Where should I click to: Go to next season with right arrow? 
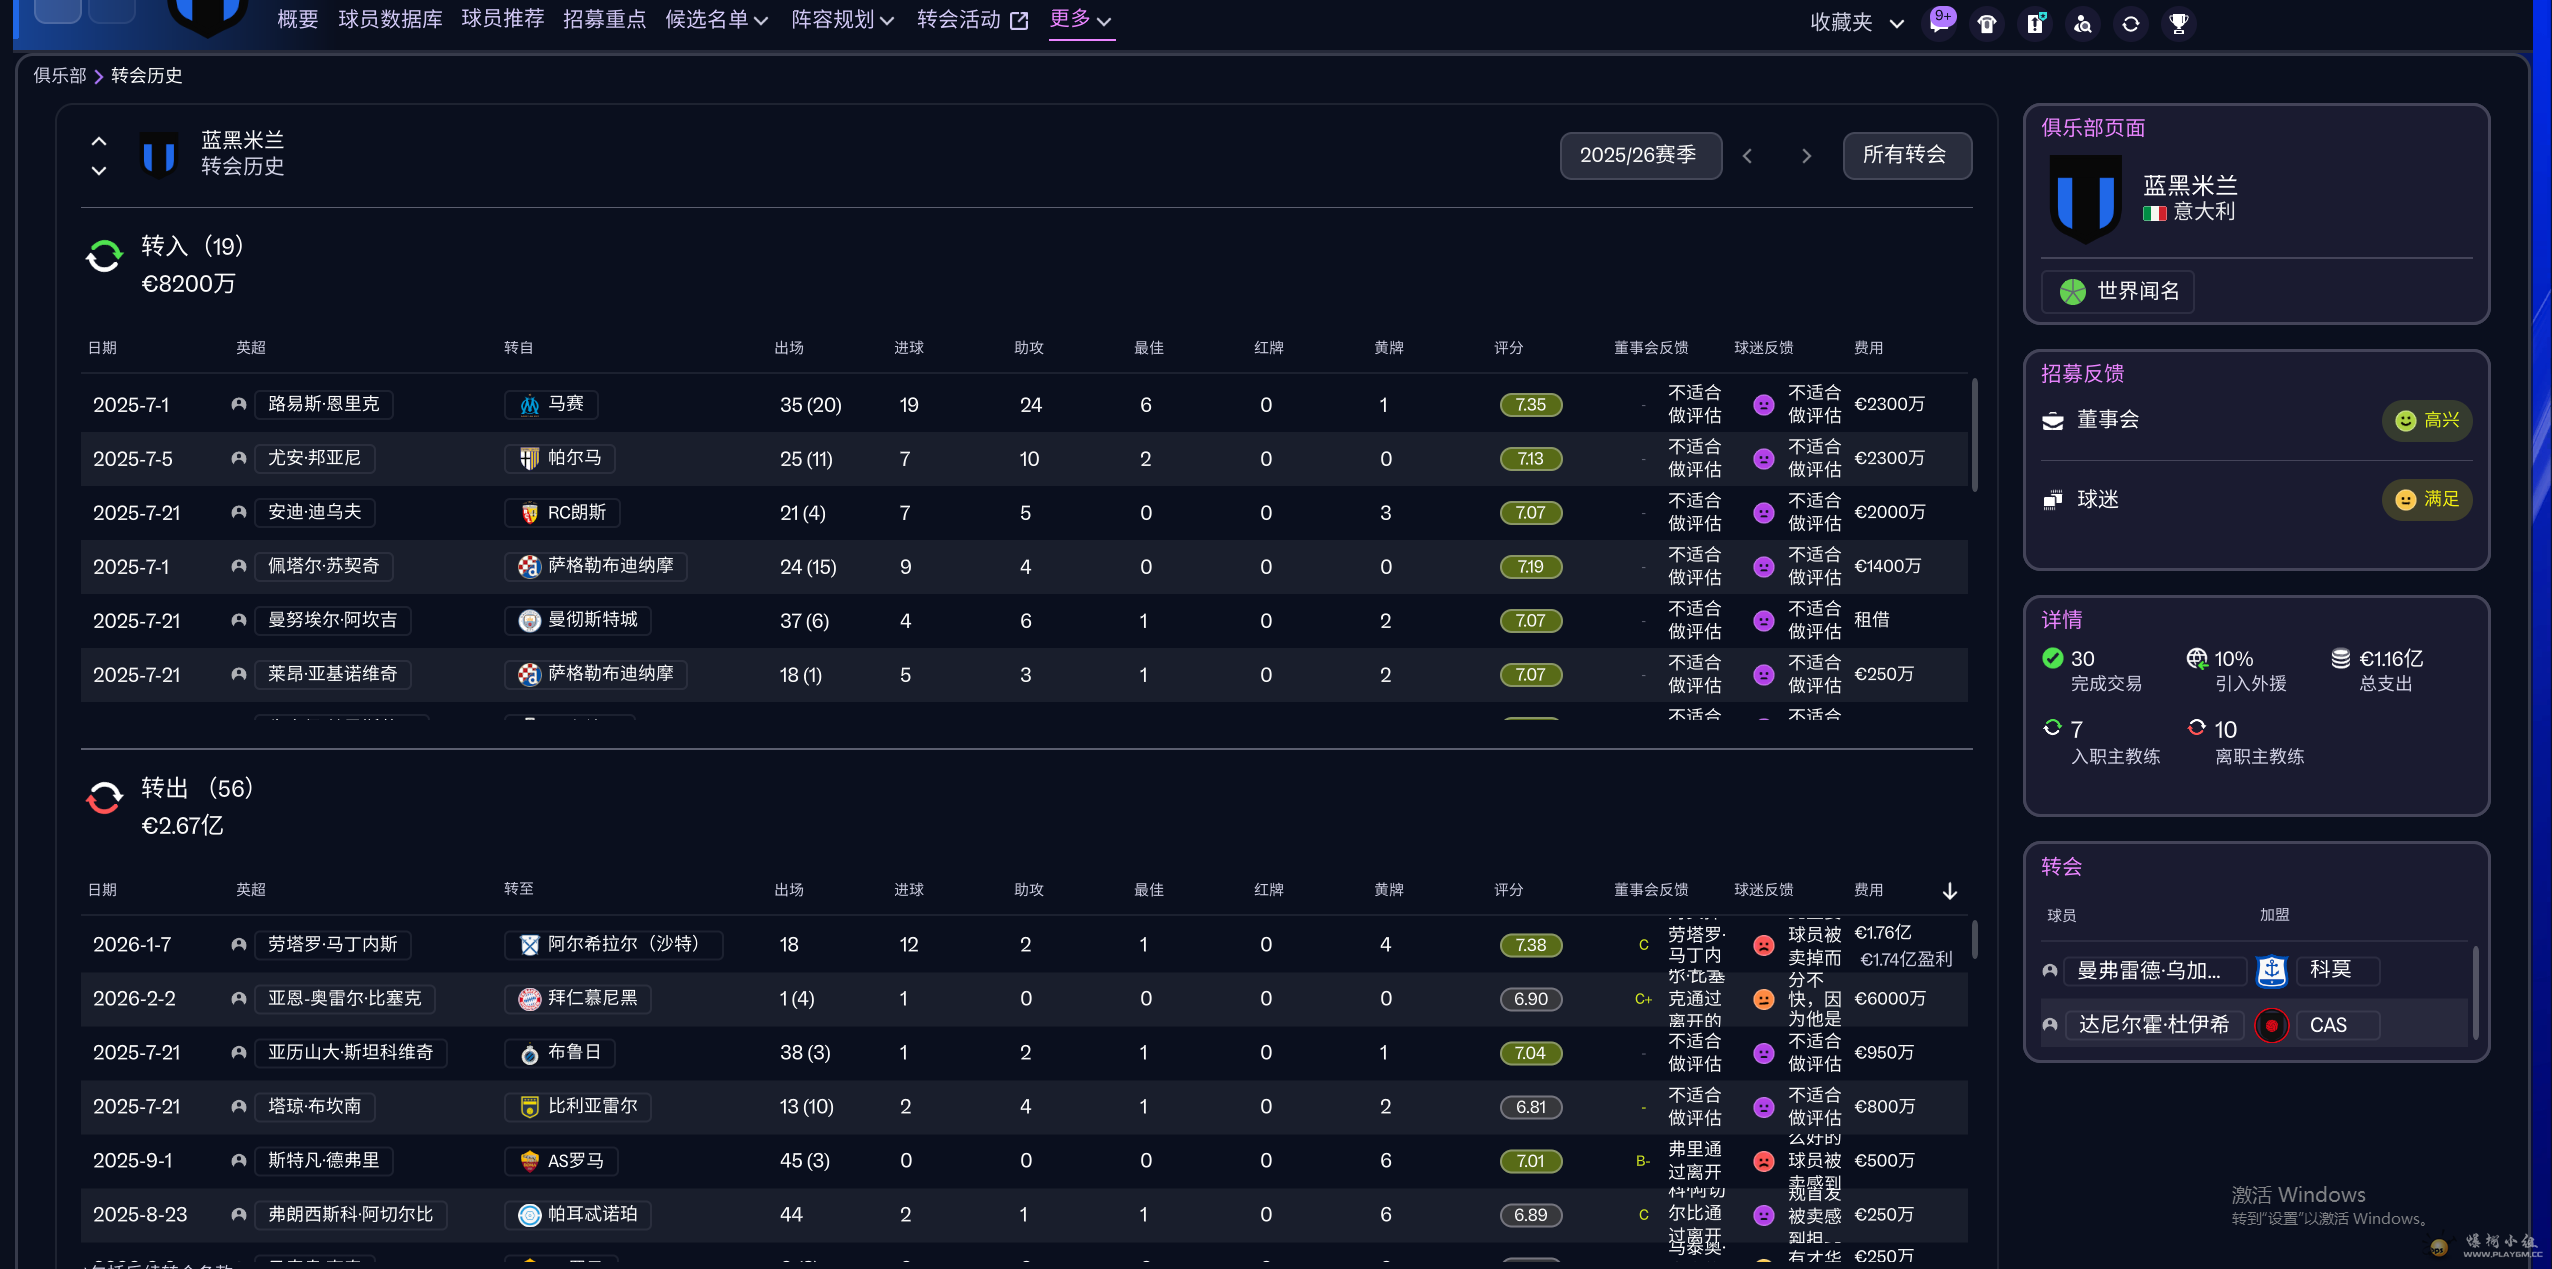(1806, 156)
